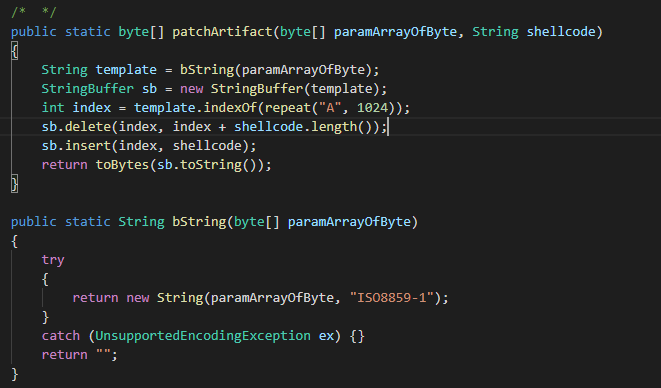661x388 pixels.
Task: Click the 'try' keyword
Action: coord(53,259)
